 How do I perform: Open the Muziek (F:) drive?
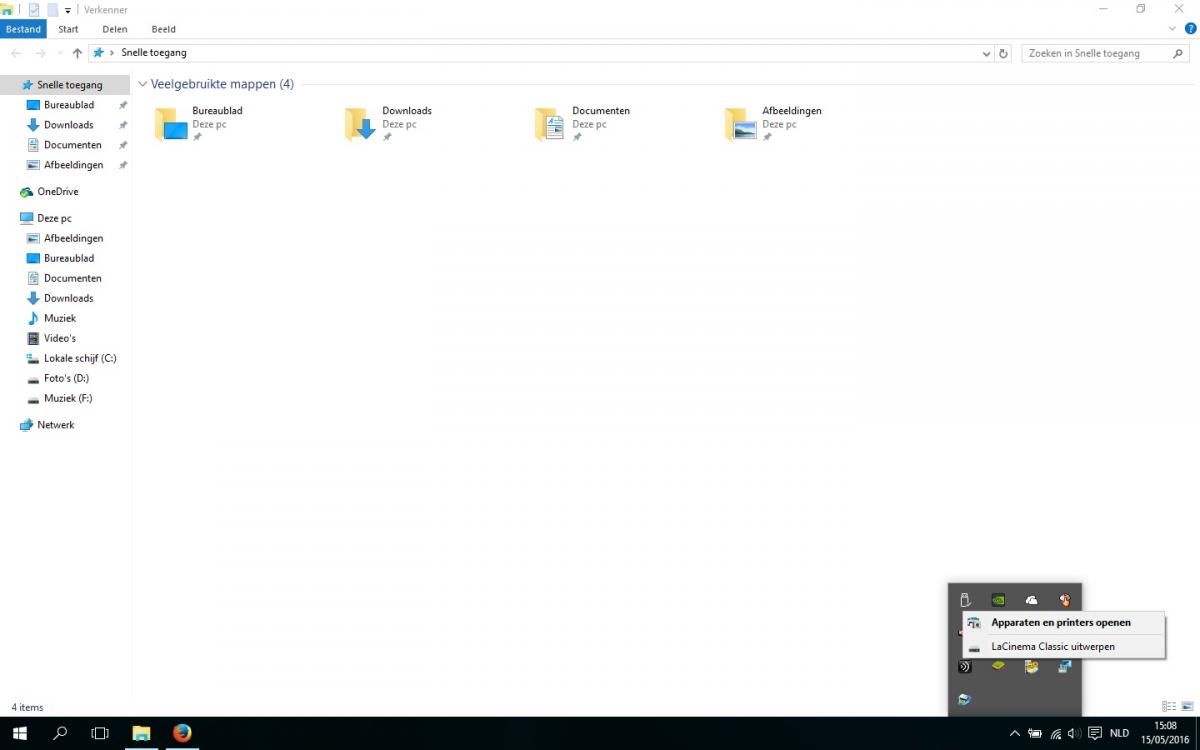click(68, 398)
